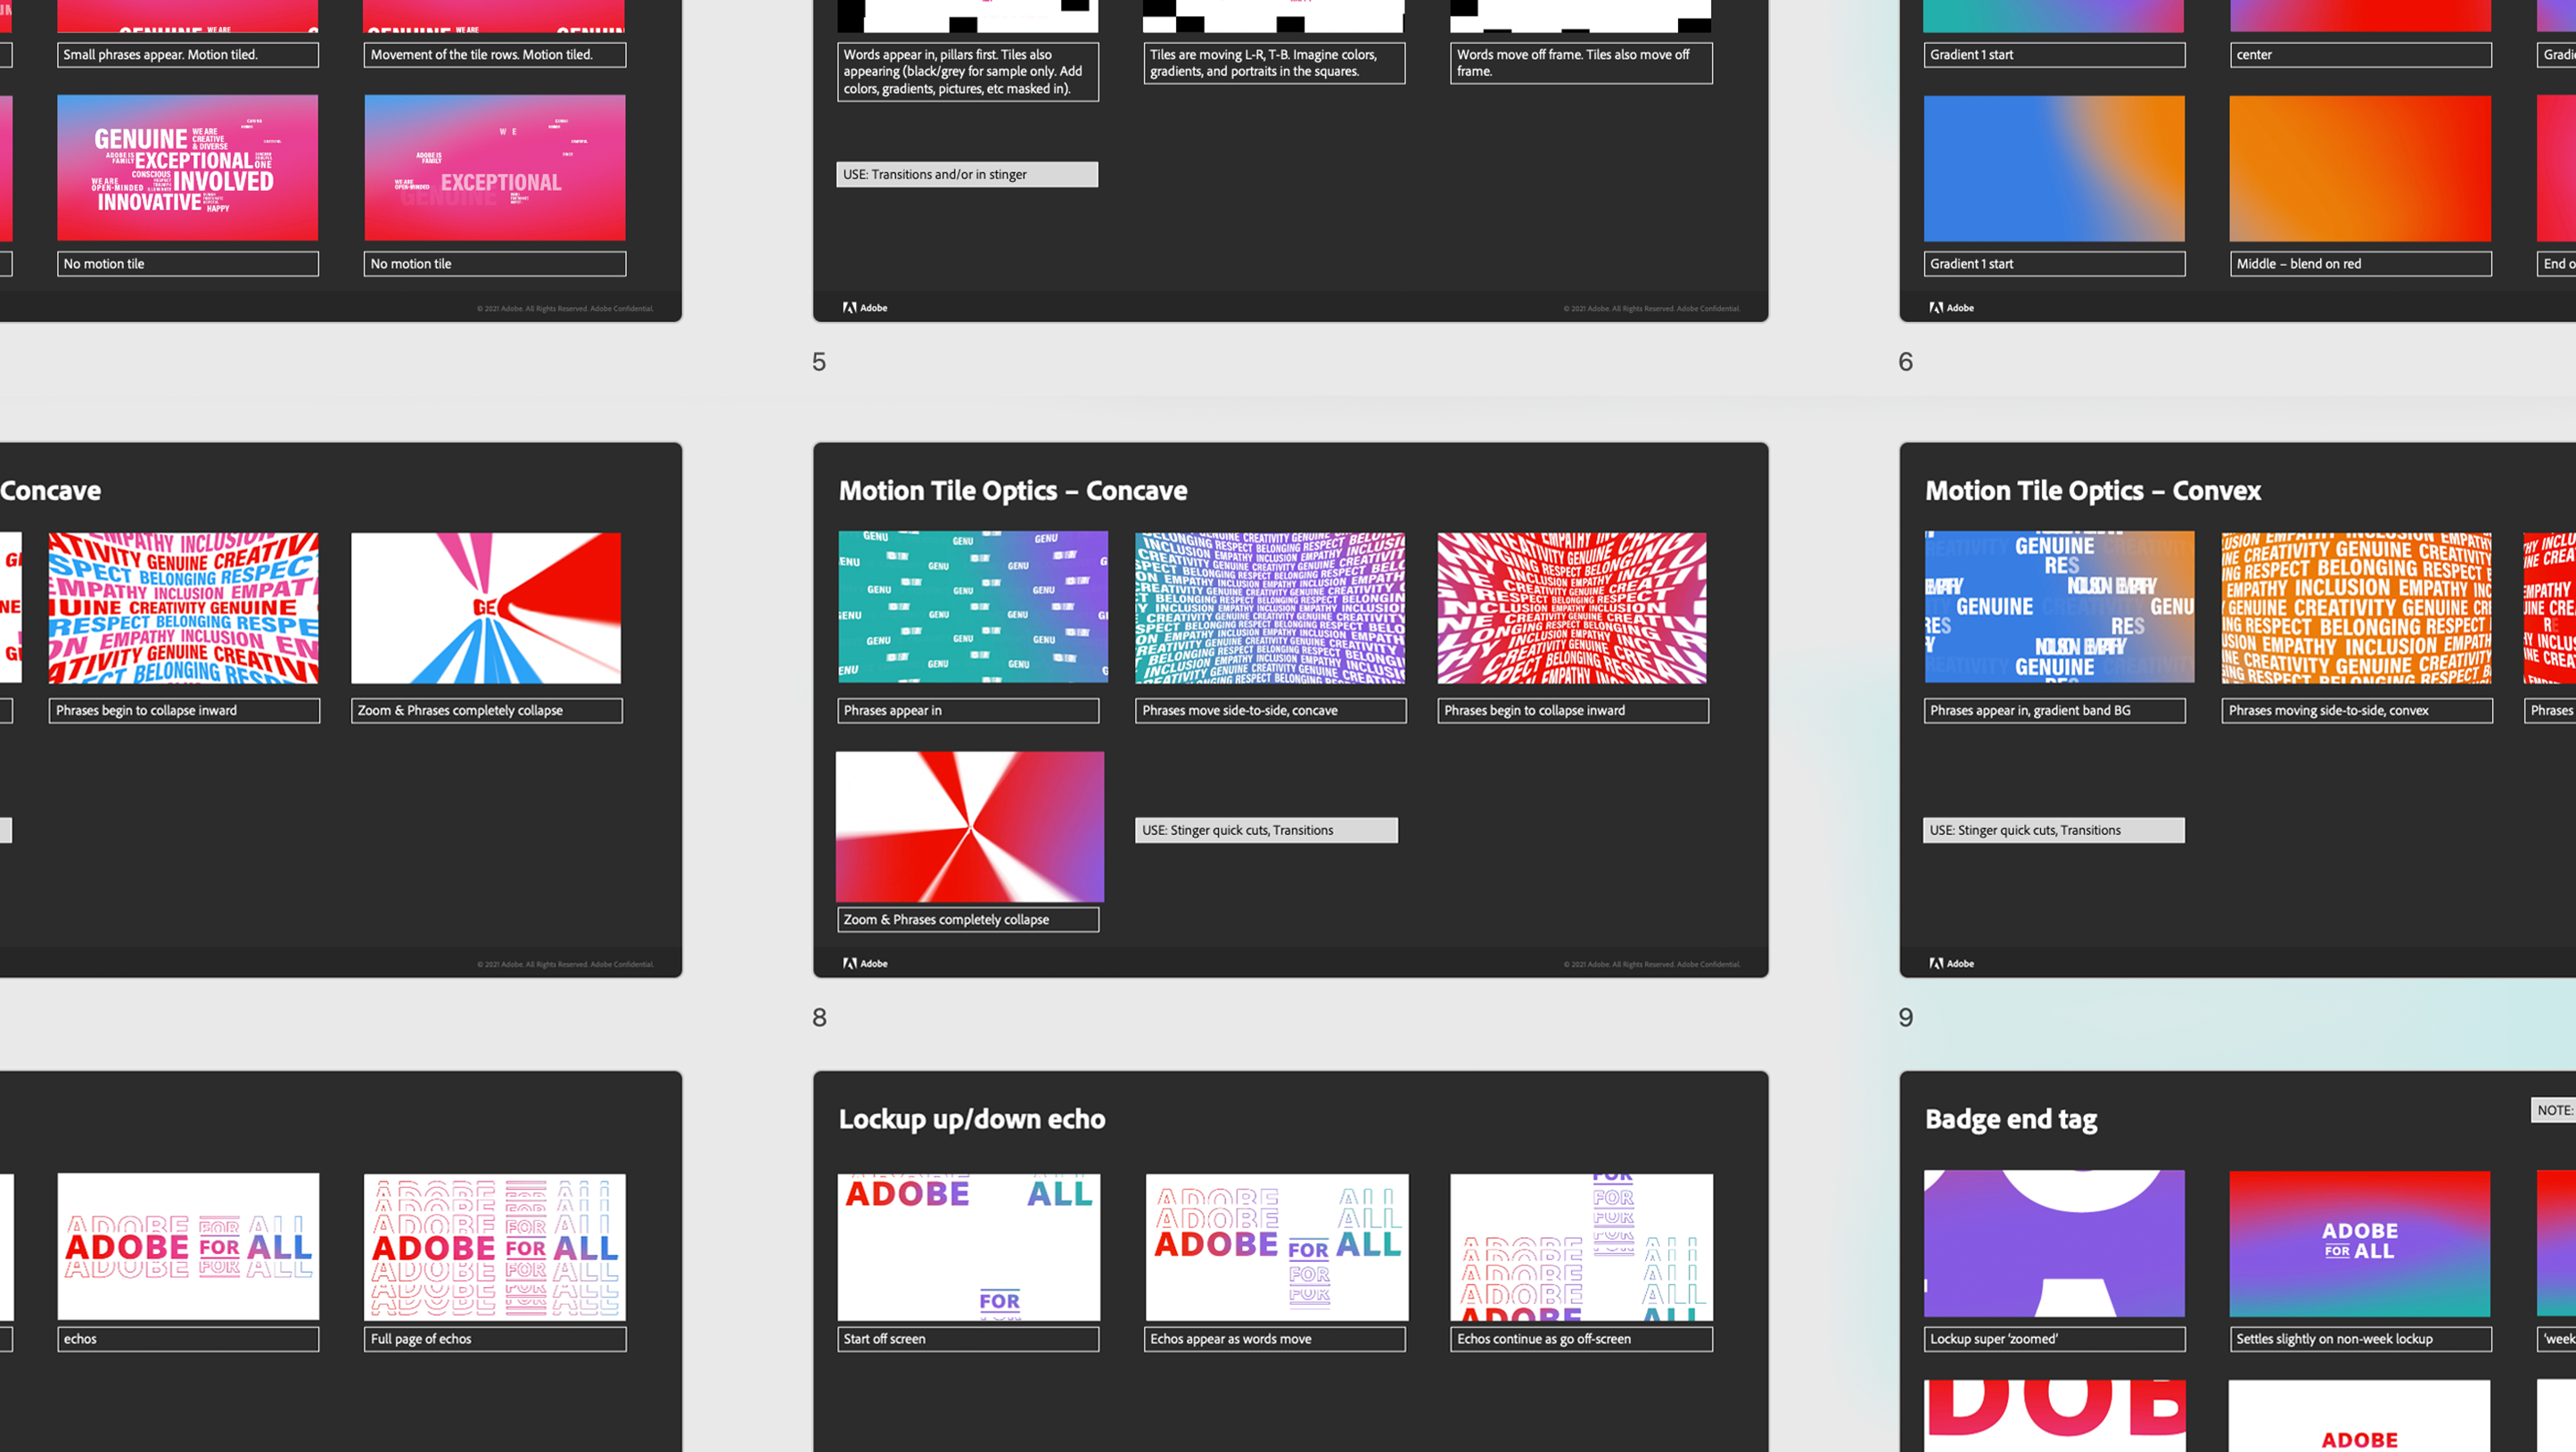The image size is (2576, 1452).
Task: Click the 'USE: Transitions and/or in stinger' label
Action: (x=967, y=174)
